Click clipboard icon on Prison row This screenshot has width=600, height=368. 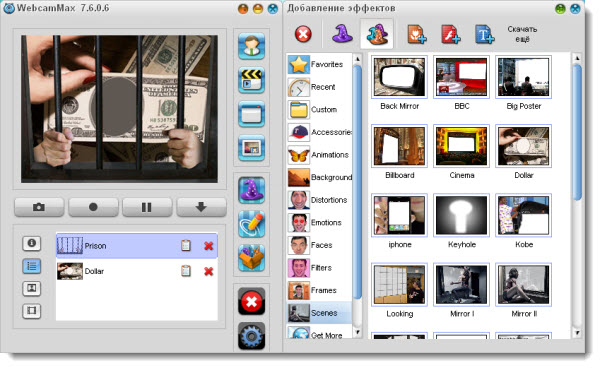click(186, 246)
